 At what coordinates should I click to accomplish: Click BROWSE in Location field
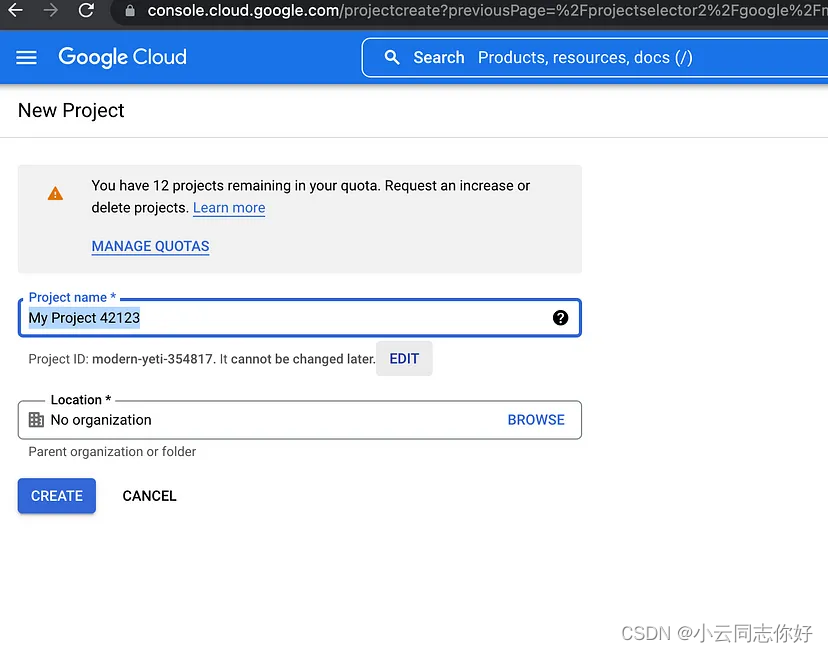pyautogui.click(x=536, y=420)
